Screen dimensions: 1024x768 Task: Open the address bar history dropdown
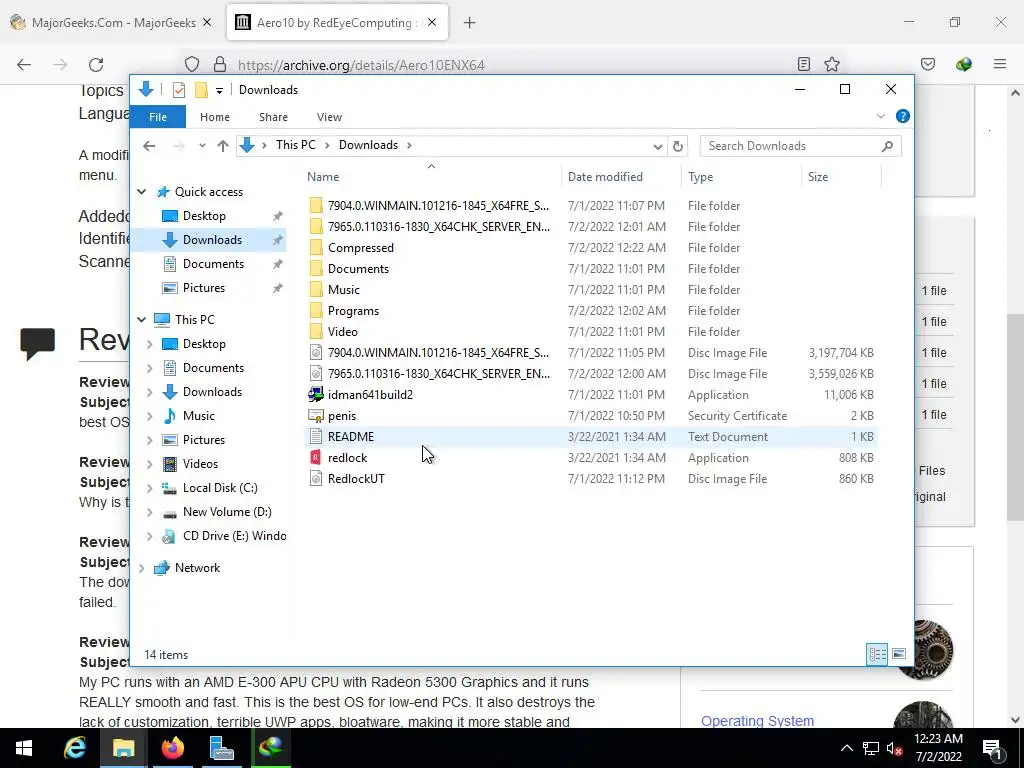658,146
